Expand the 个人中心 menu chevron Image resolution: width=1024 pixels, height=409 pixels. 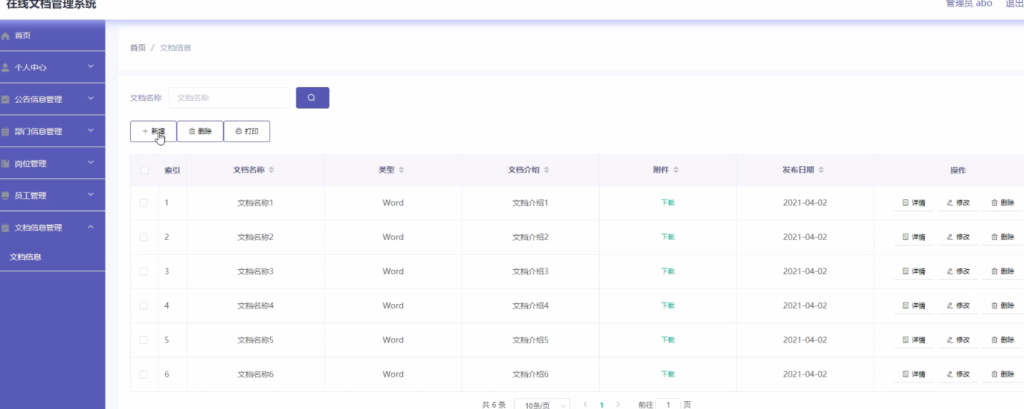tap(91, 67)
